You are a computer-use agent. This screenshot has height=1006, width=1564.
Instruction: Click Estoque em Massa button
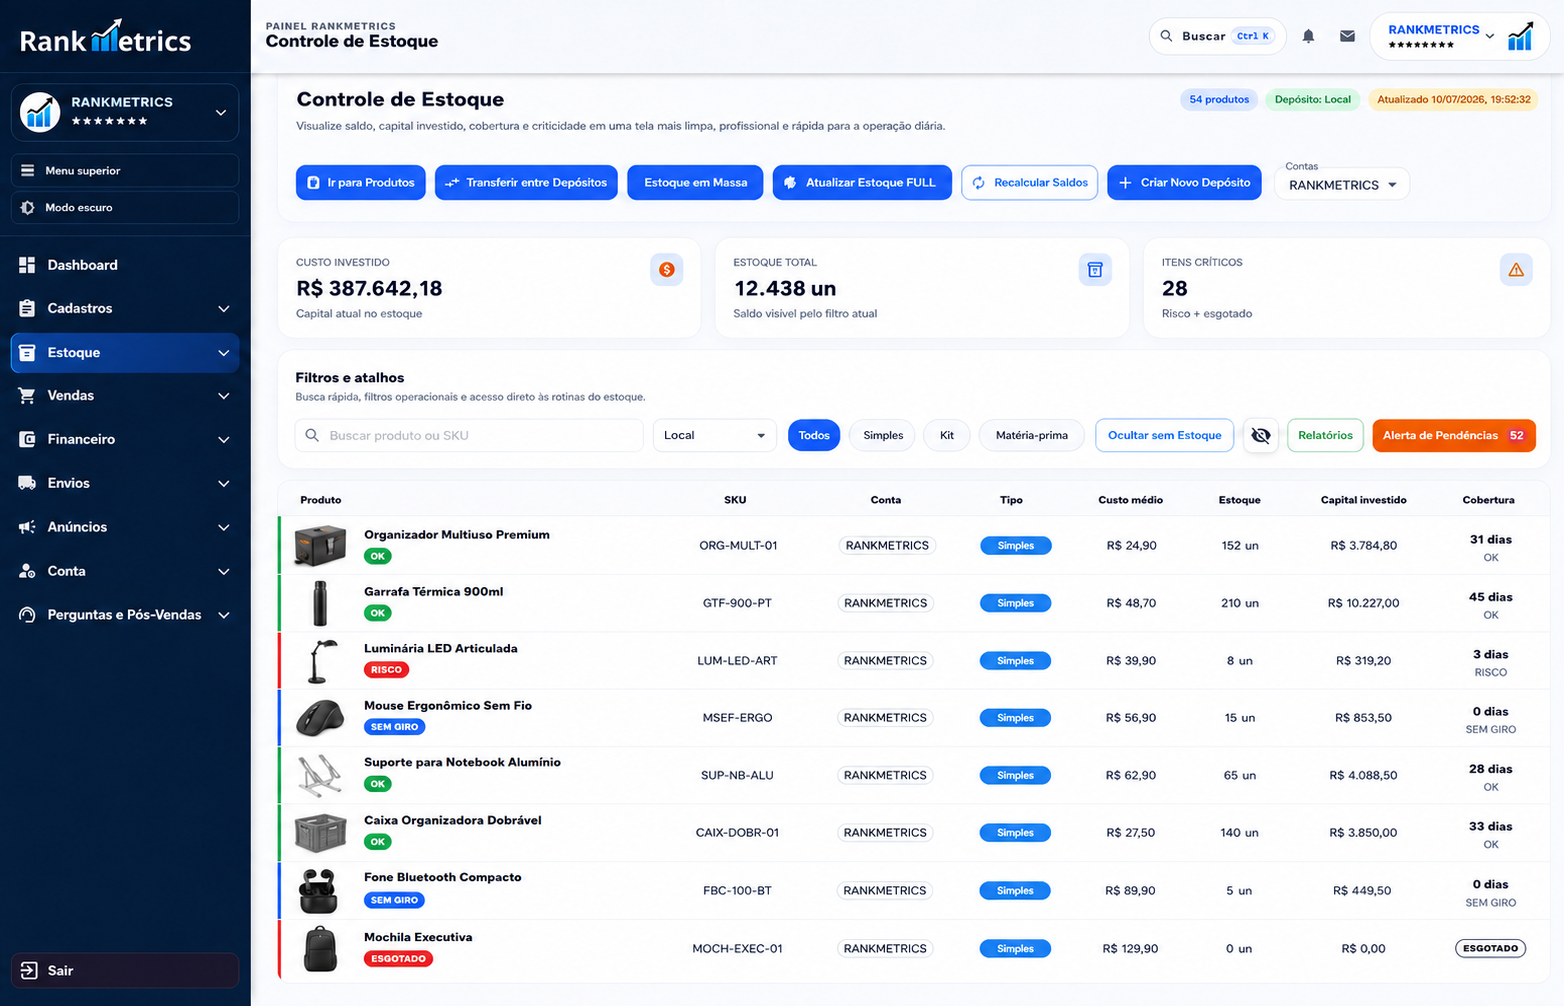point(695,183)
